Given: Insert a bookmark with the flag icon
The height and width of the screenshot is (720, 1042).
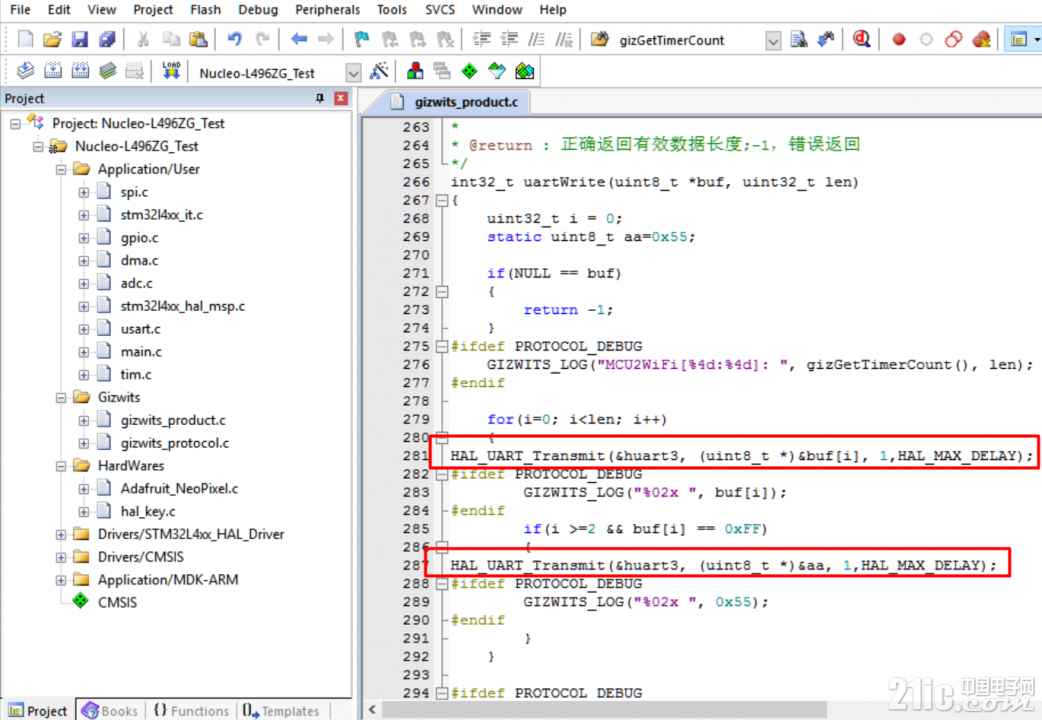Looking at the screenshot, I should [362, 39].
